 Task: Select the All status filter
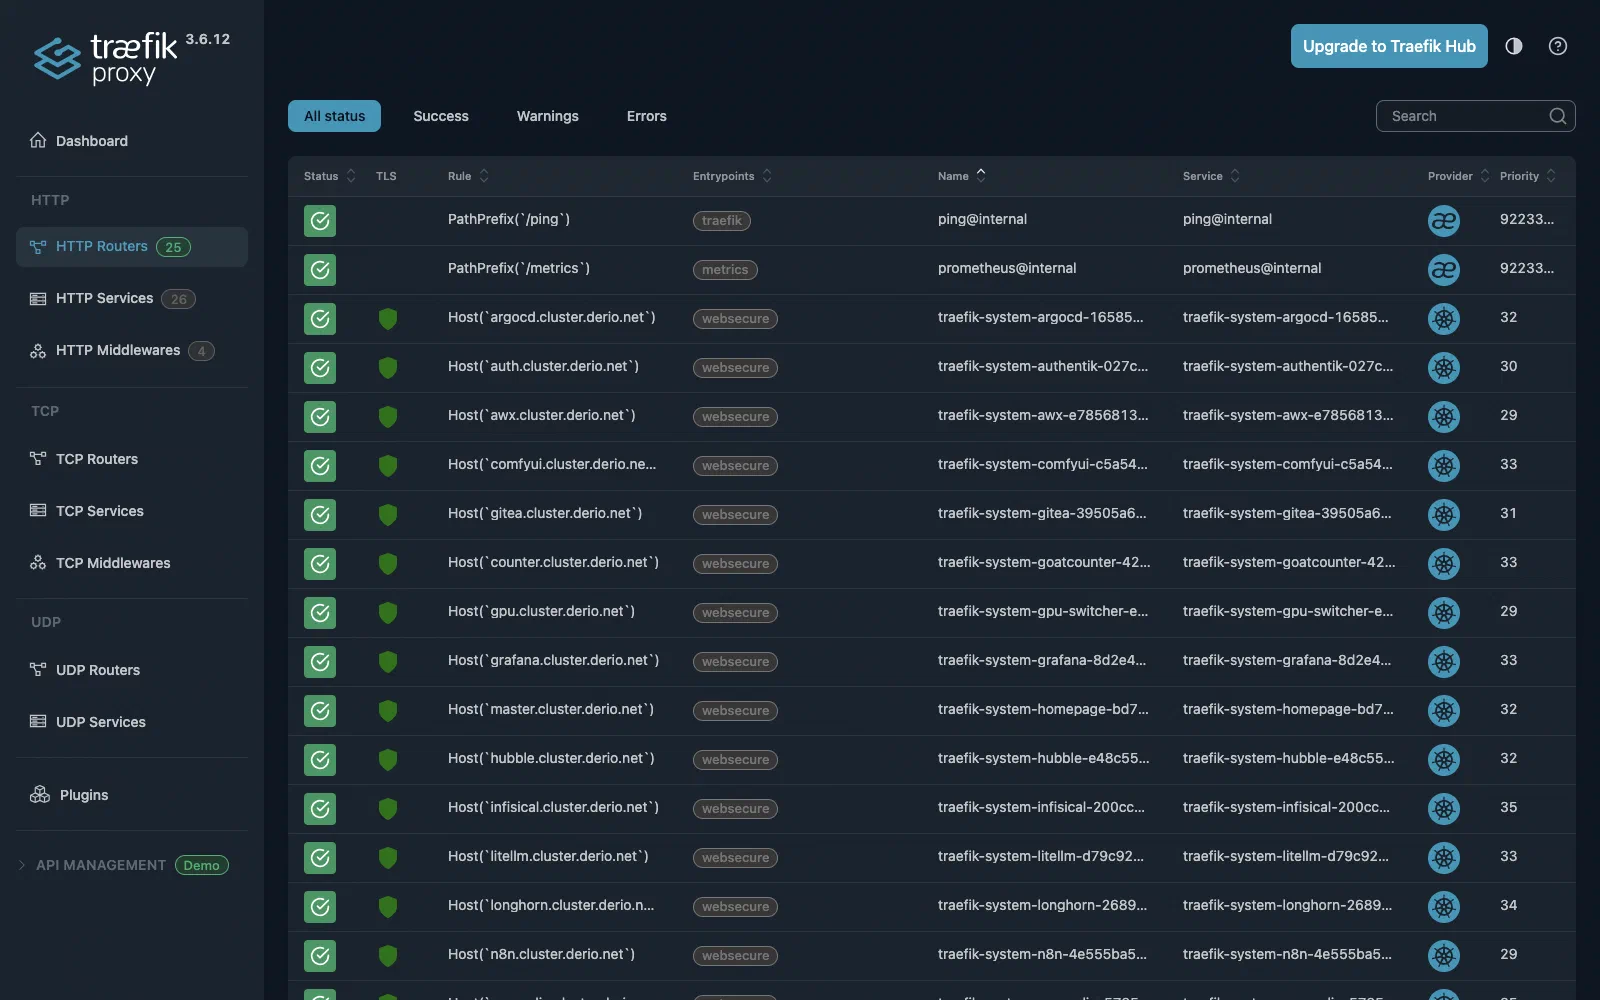point(334,116)
